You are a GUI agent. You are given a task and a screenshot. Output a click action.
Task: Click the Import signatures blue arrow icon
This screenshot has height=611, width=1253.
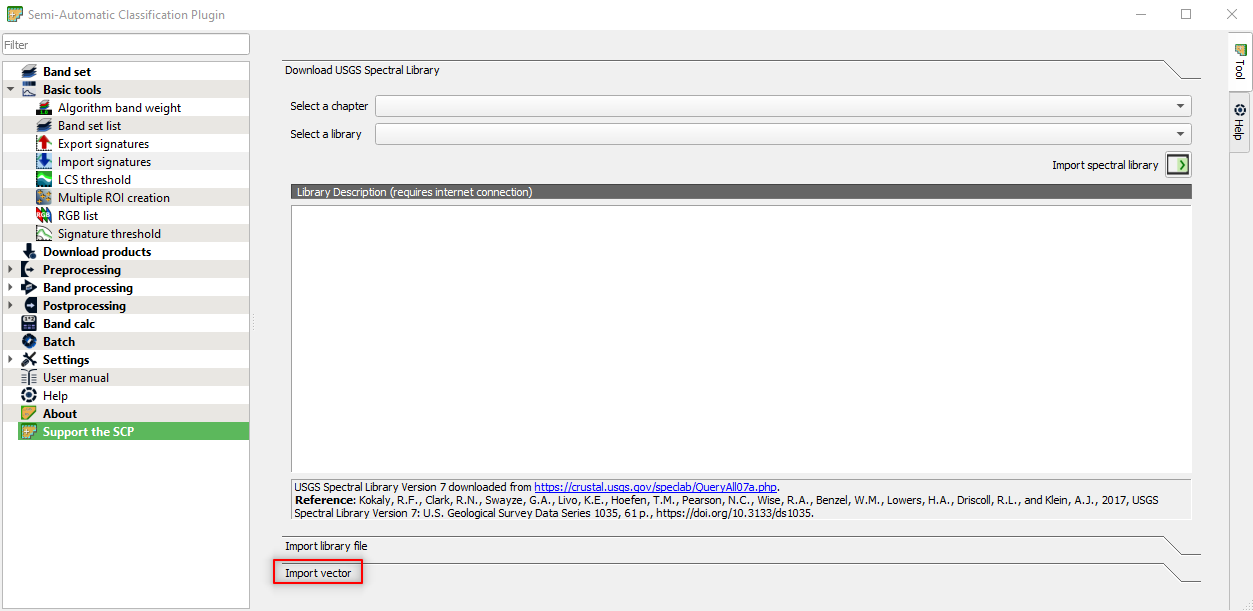coord(44,162)
